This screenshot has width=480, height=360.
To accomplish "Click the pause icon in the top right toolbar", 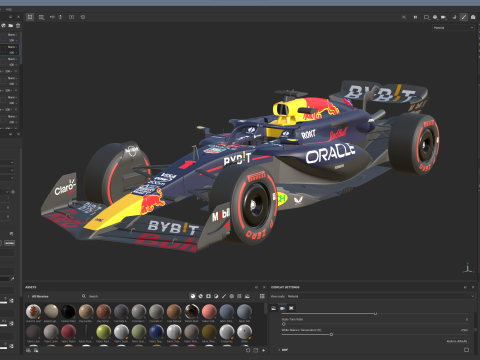I will [x=415, y=17].
